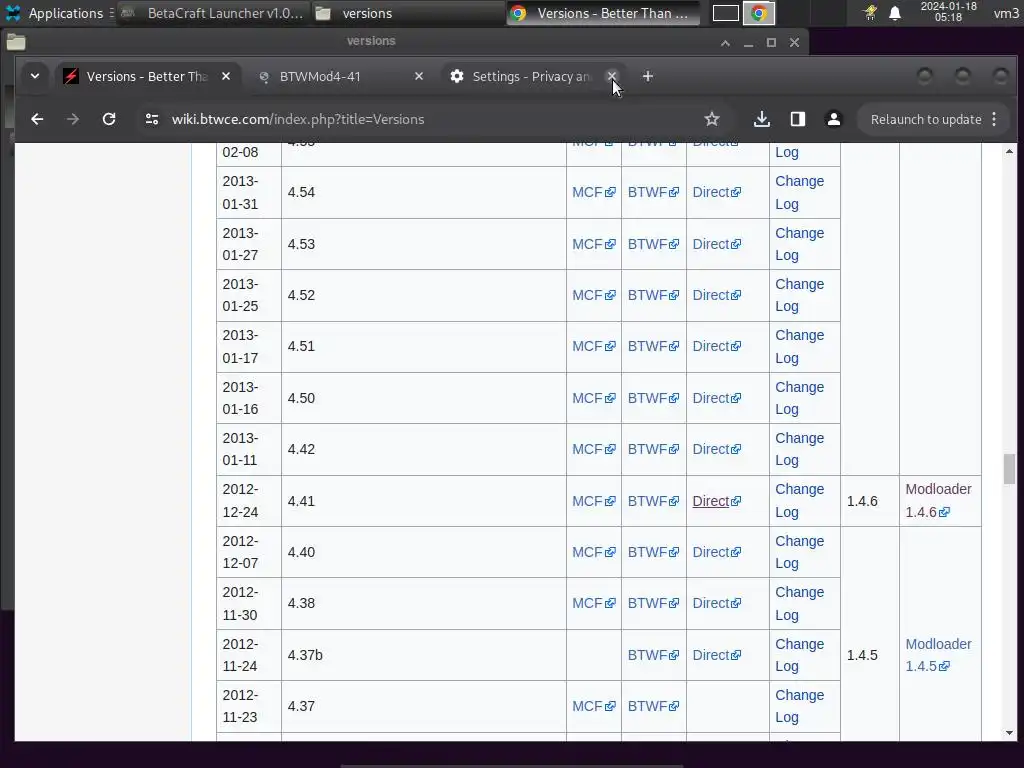Open the BTWF link for version 4.42
The image size is (1024, 768).
click(x=653, y=449)
